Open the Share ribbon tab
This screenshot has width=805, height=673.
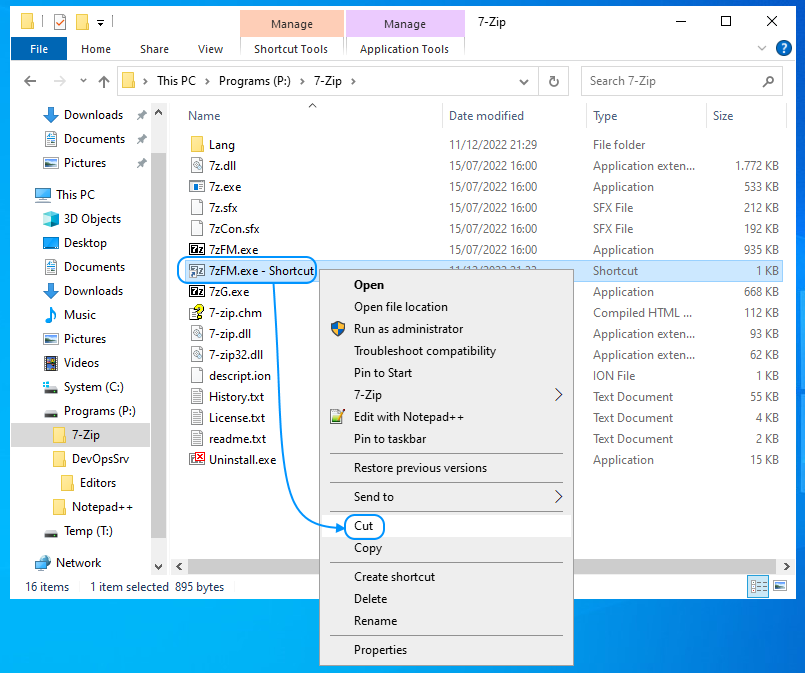point(155,49)
